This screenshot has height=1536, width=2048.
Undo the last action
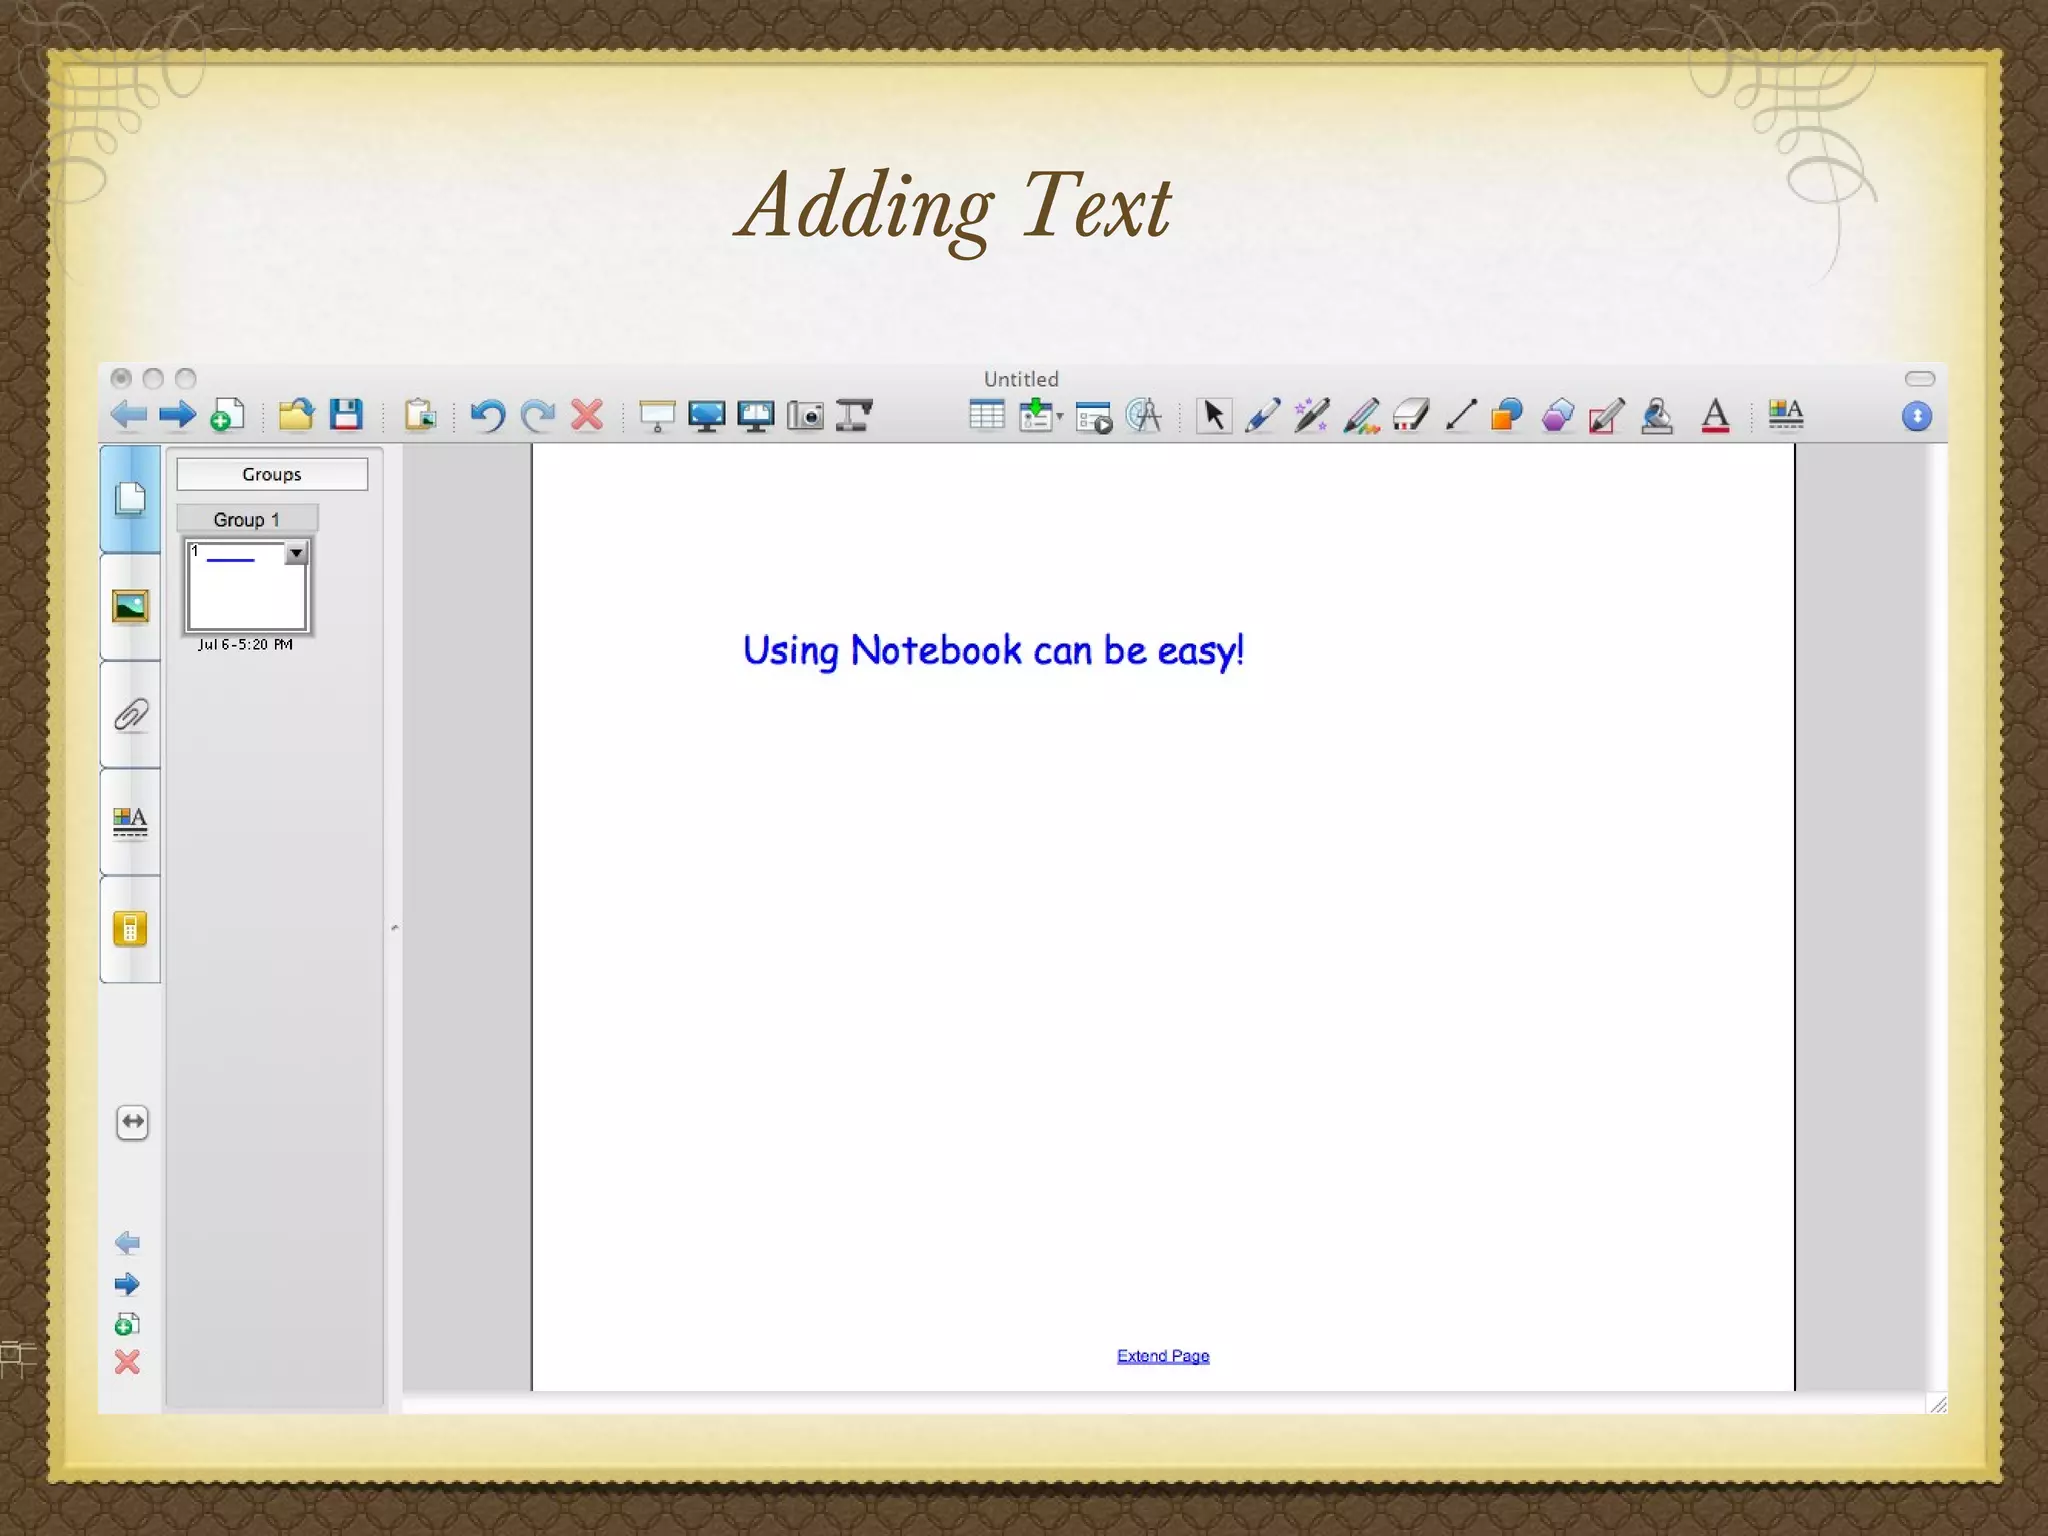point(488,415)
